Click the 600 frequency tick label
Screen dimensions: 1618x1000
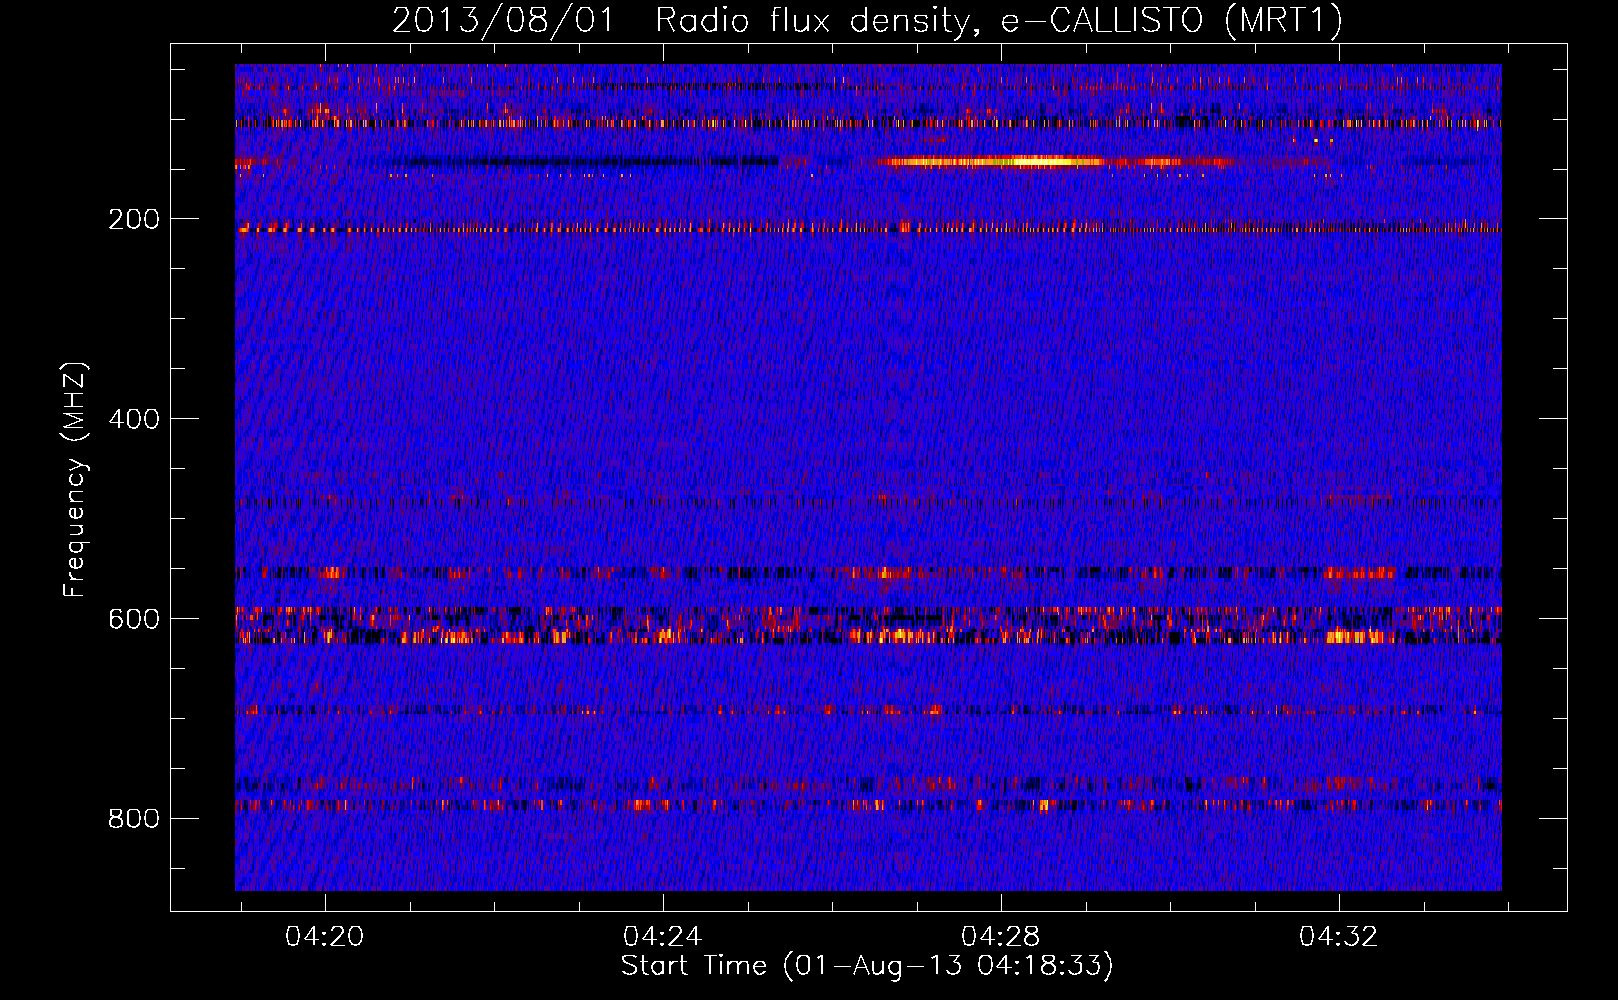tap(134, 619)
